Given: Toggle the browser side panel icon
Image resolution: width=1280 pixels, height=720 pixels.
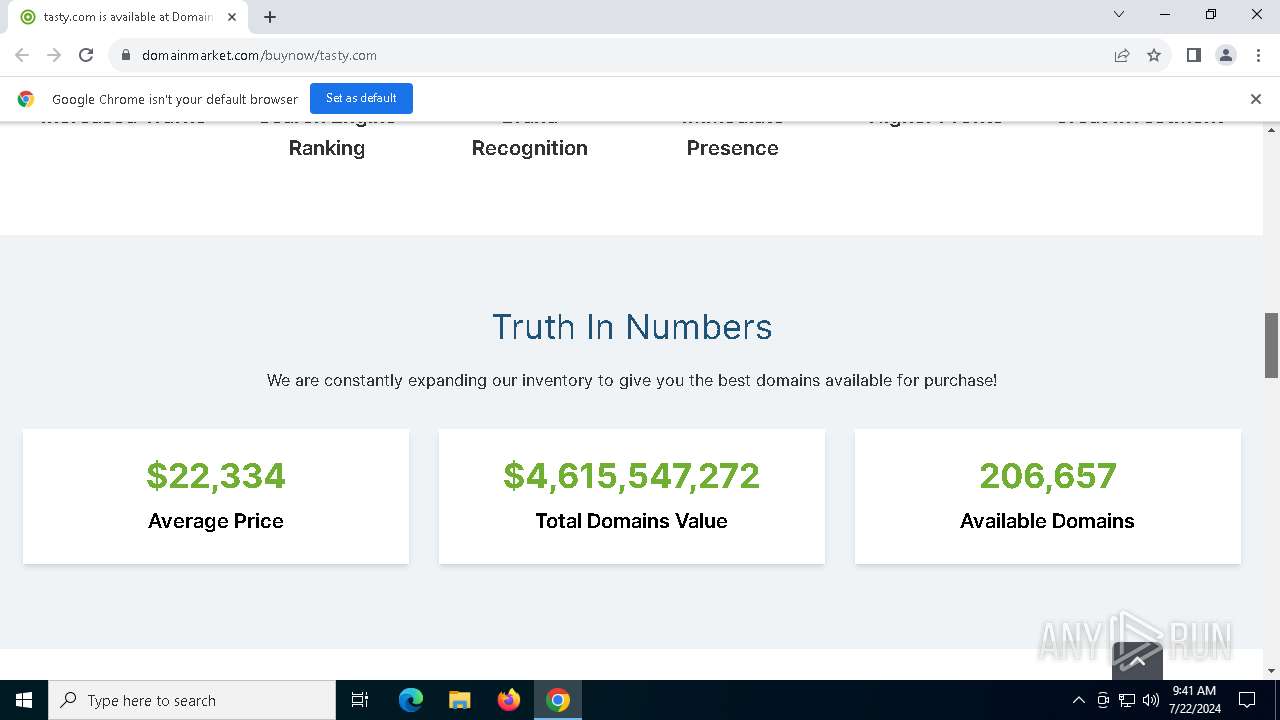Looking at the screenshot, I should click(1193, 55).
